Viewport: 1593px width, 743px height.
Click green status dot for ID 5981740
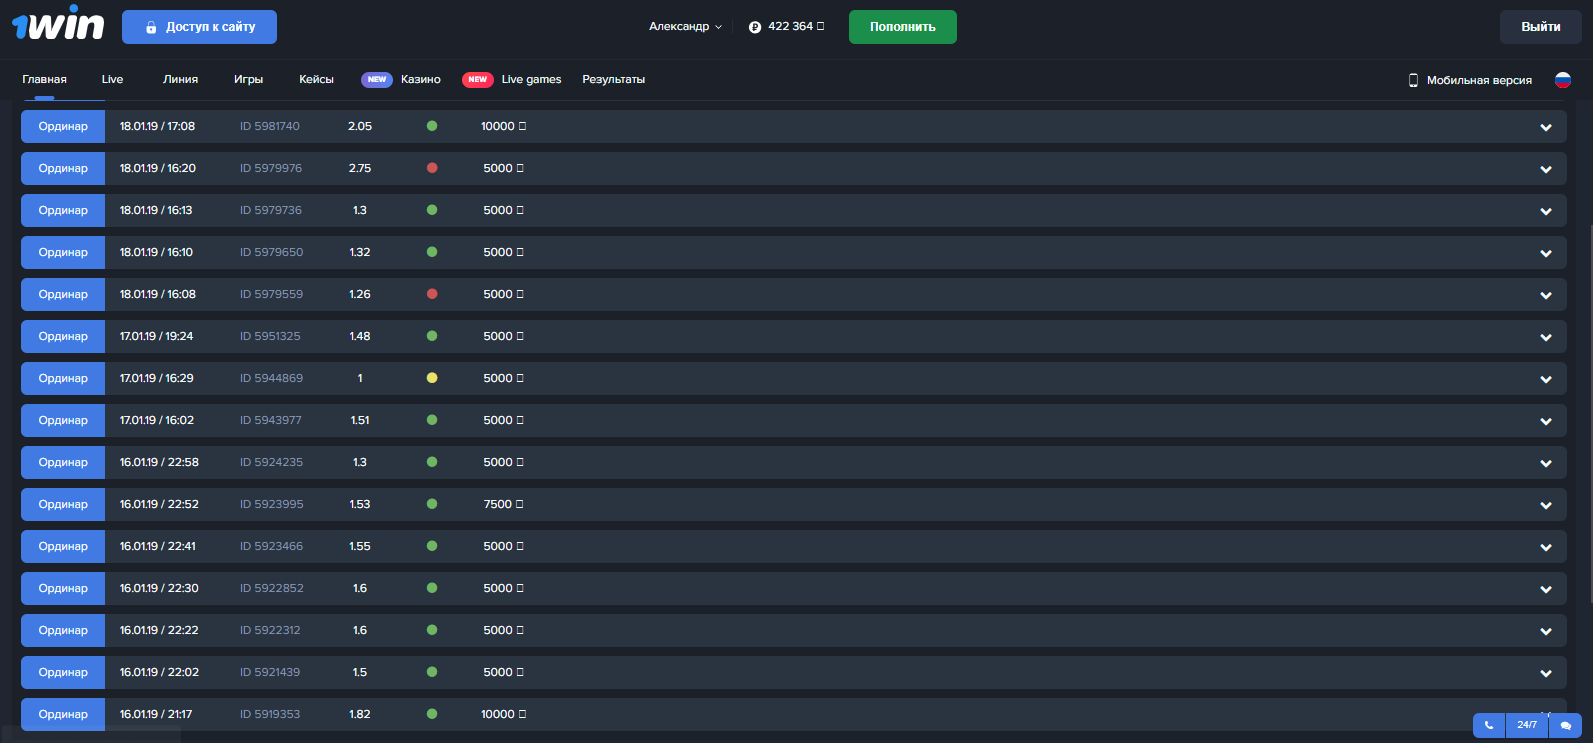pyautogui.click(x=432, y=126)
